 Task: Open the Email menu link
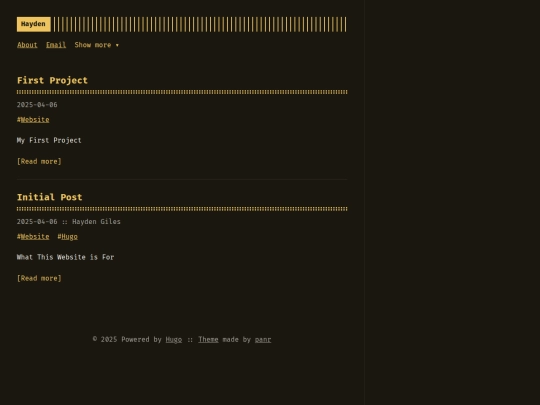56,45
